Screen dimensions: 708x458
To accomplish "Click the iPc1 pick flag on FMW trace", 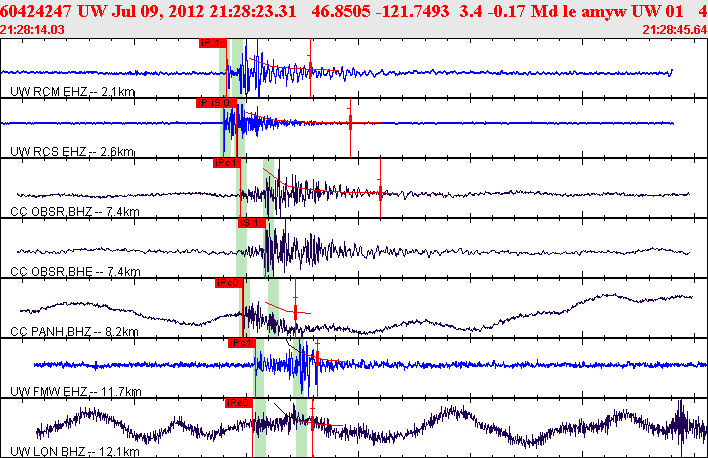I will pyautogui.click(x=242, y=343).
